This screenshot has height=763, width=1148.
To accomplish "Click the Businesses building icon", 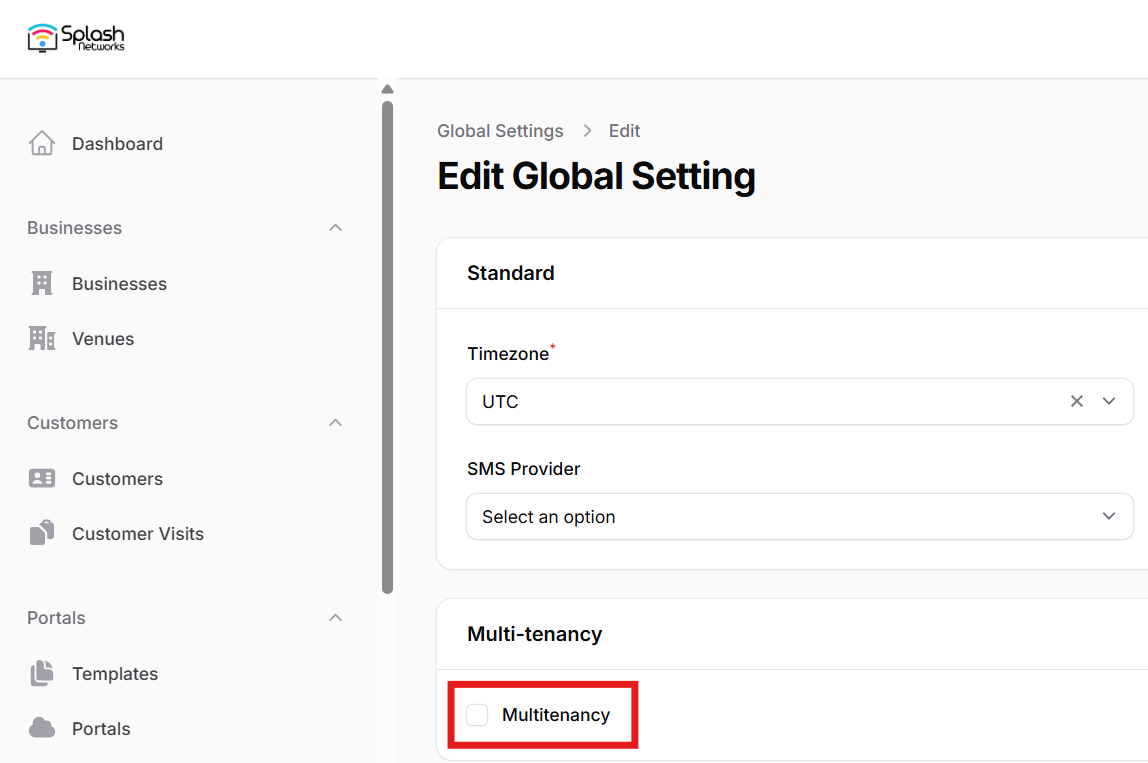I will click(42, 283).
